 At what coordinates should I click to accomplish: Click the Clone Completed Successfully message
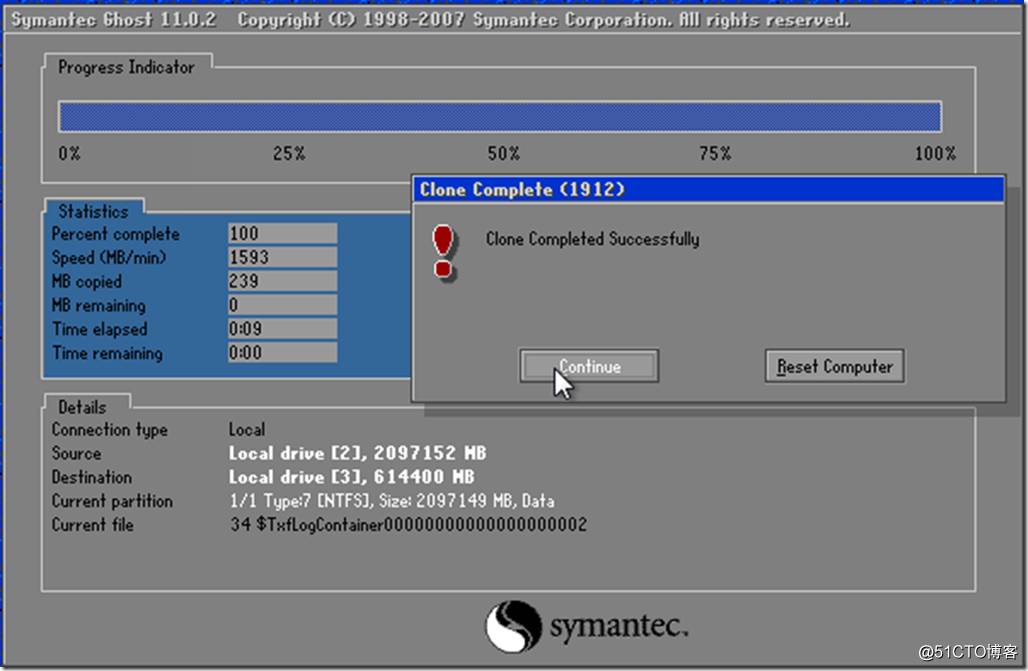tap(592, 239)
